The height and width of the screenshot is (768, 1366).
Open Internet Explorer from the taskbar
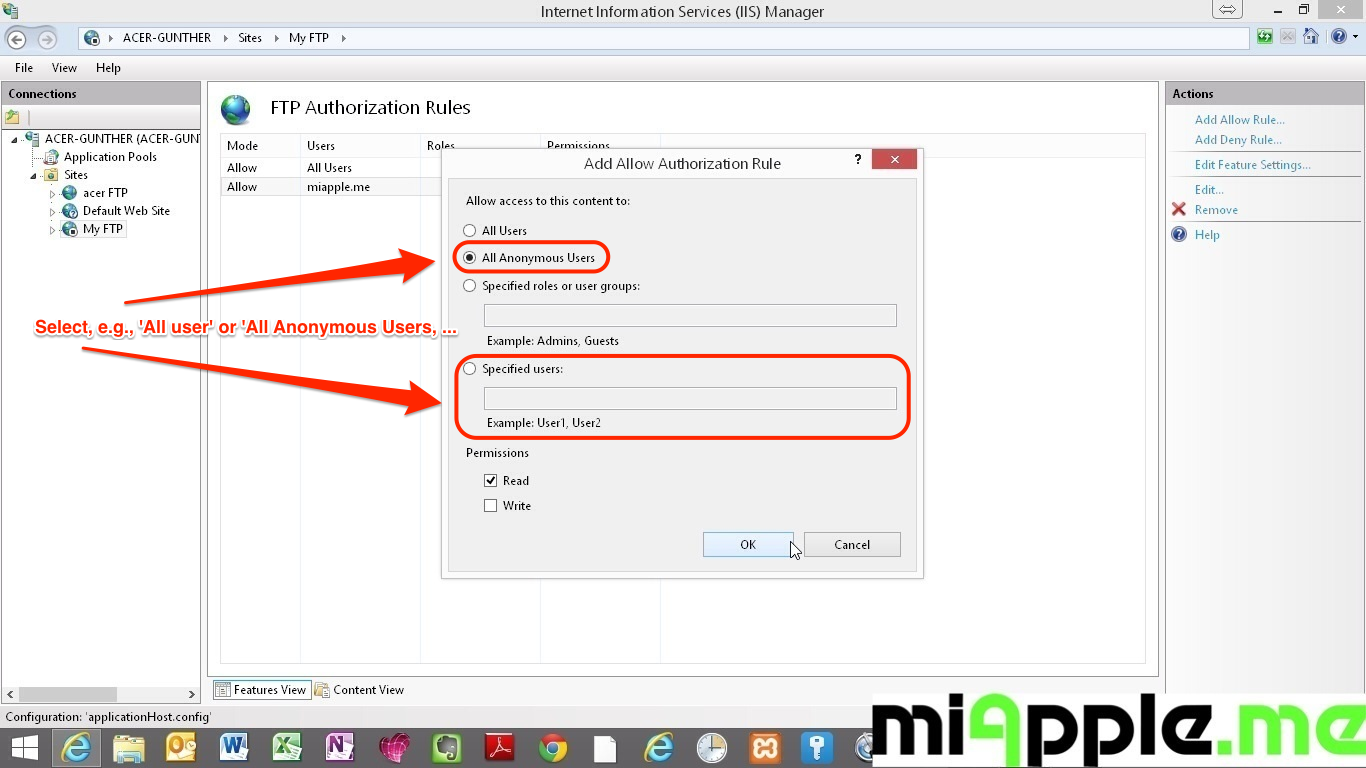[x=76, y=747]
